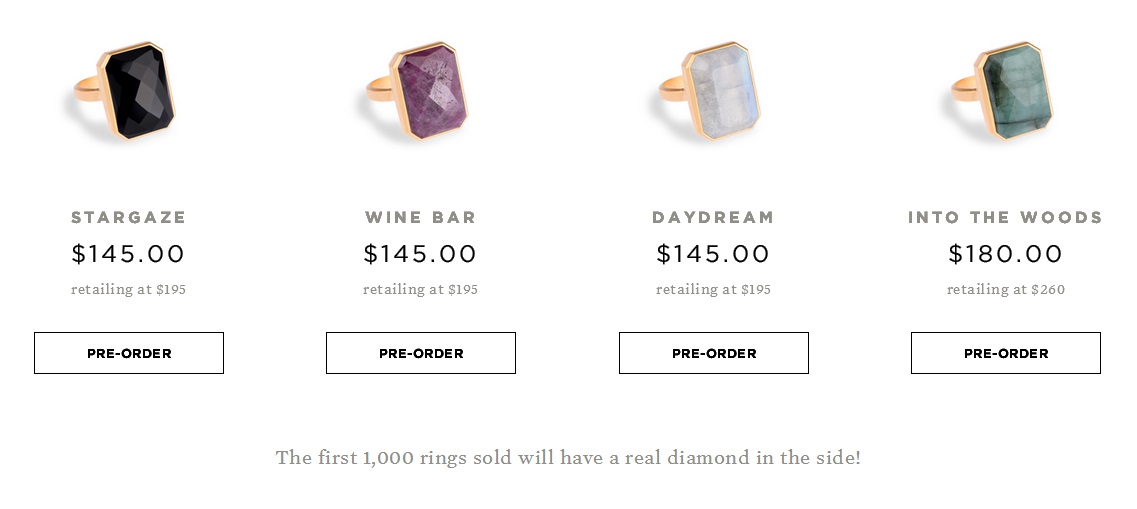1137x509 pixels.
Task: Click the Wine Bar $145.00 price
Action: point(421,254)
